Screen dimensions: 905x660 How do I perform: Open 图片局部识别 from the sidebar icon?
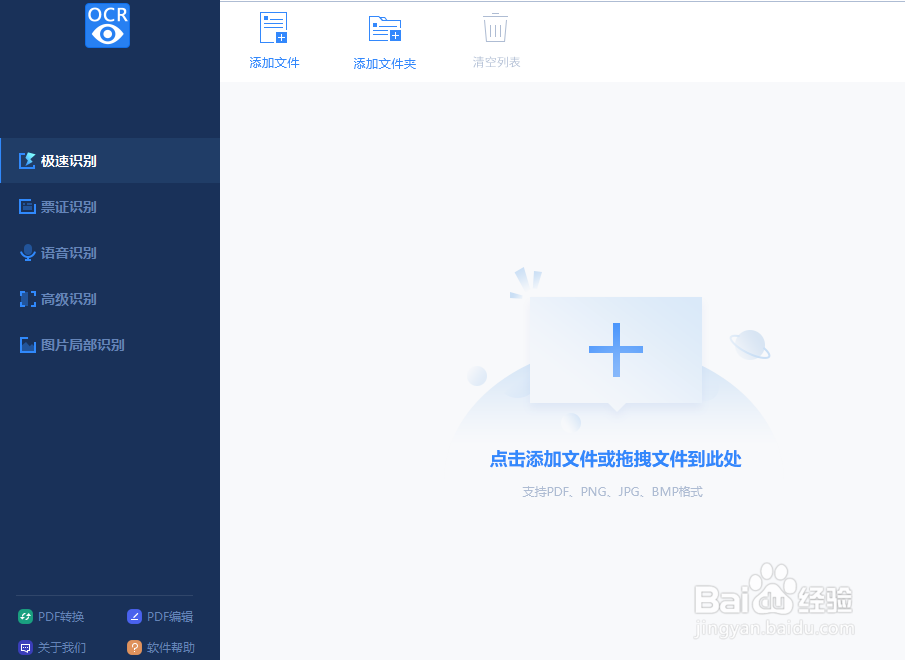(x=28, y=344)
